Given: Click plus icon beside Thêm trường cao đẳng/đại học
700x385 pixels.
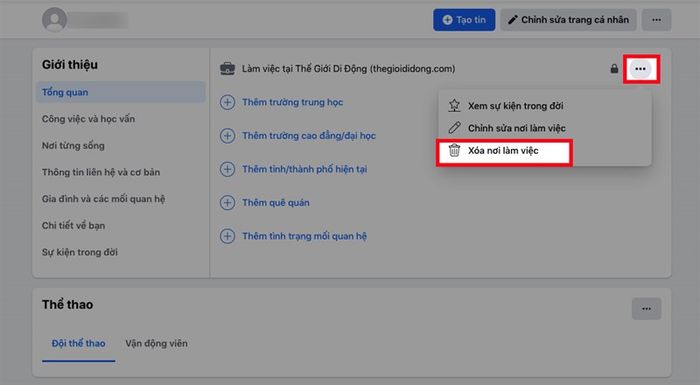Looking at the screenshot, I should [227, 136].
